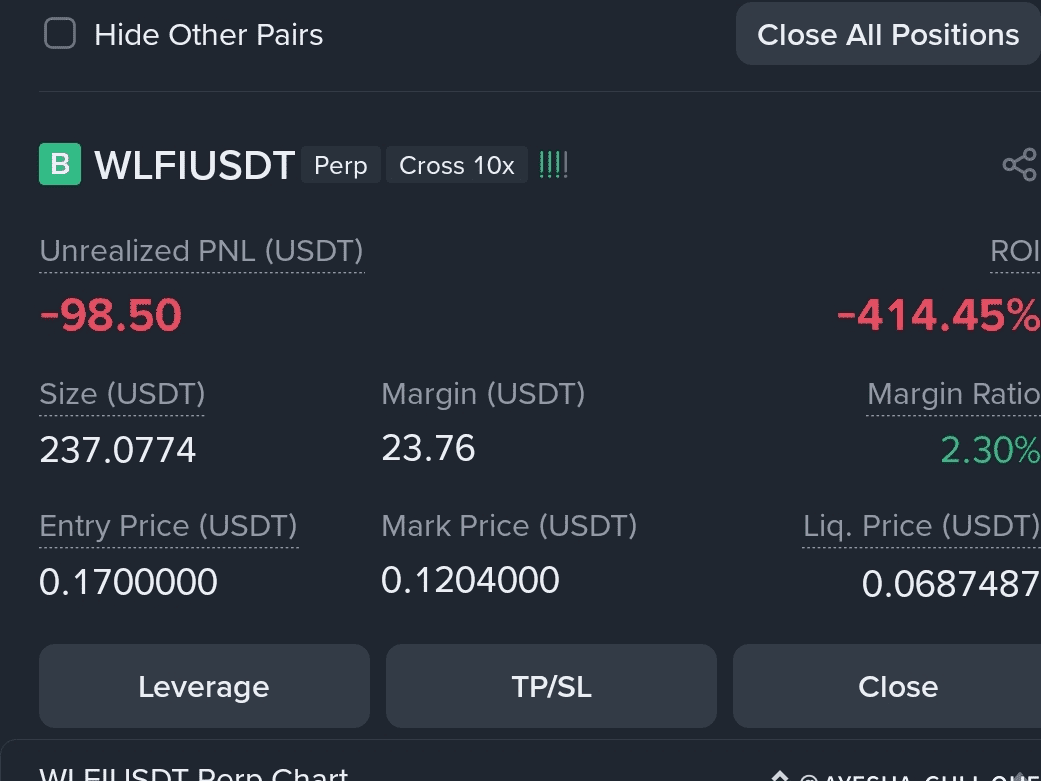View the Size (USDT) definition
The height and width of the screenshot is (781, 1041).
121,394
